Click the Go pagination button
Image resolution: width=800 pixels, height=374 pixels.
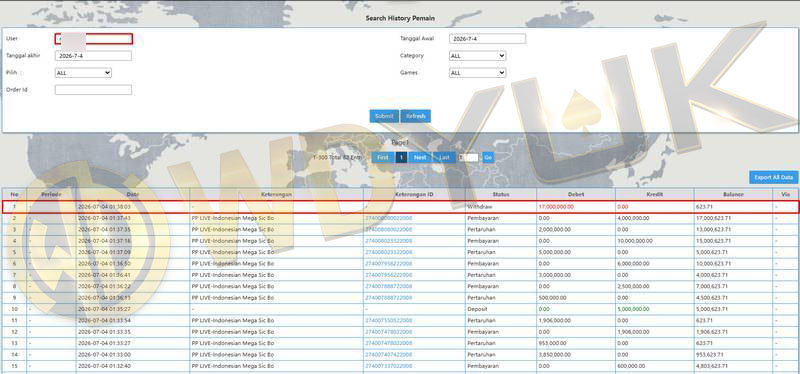(488, 158)
